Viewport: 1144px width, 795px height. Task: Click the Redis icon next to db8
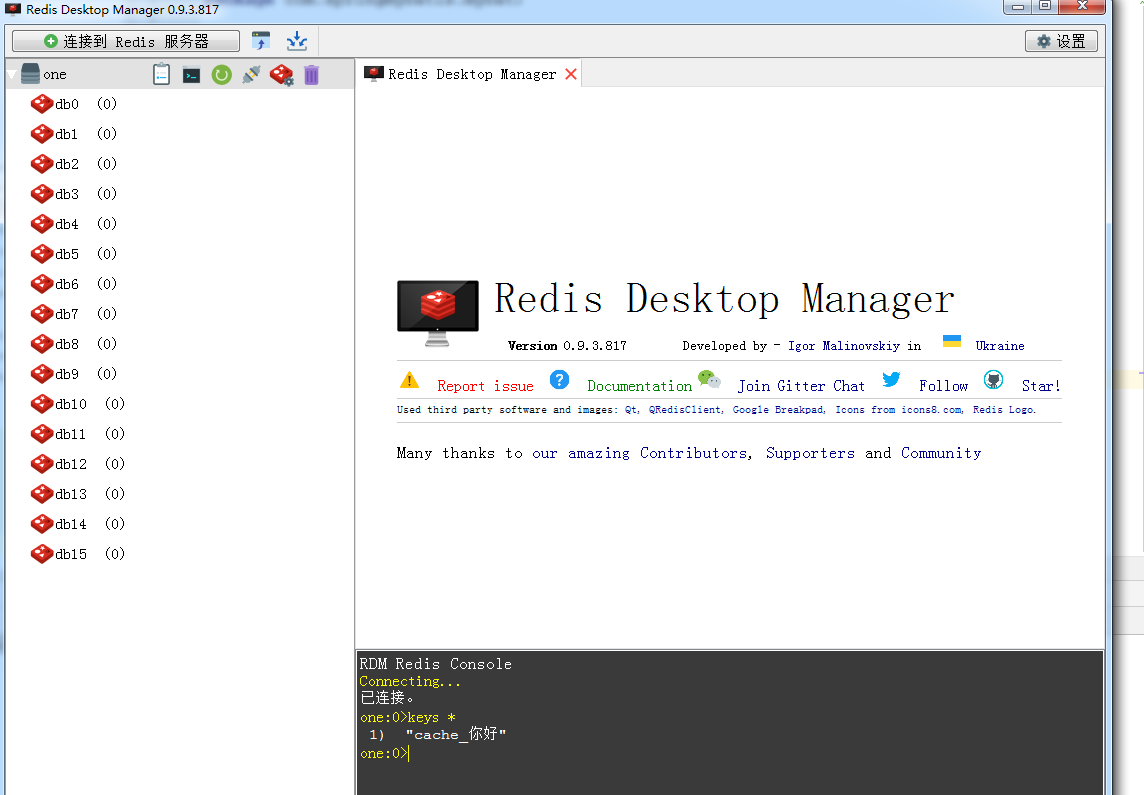42,344
